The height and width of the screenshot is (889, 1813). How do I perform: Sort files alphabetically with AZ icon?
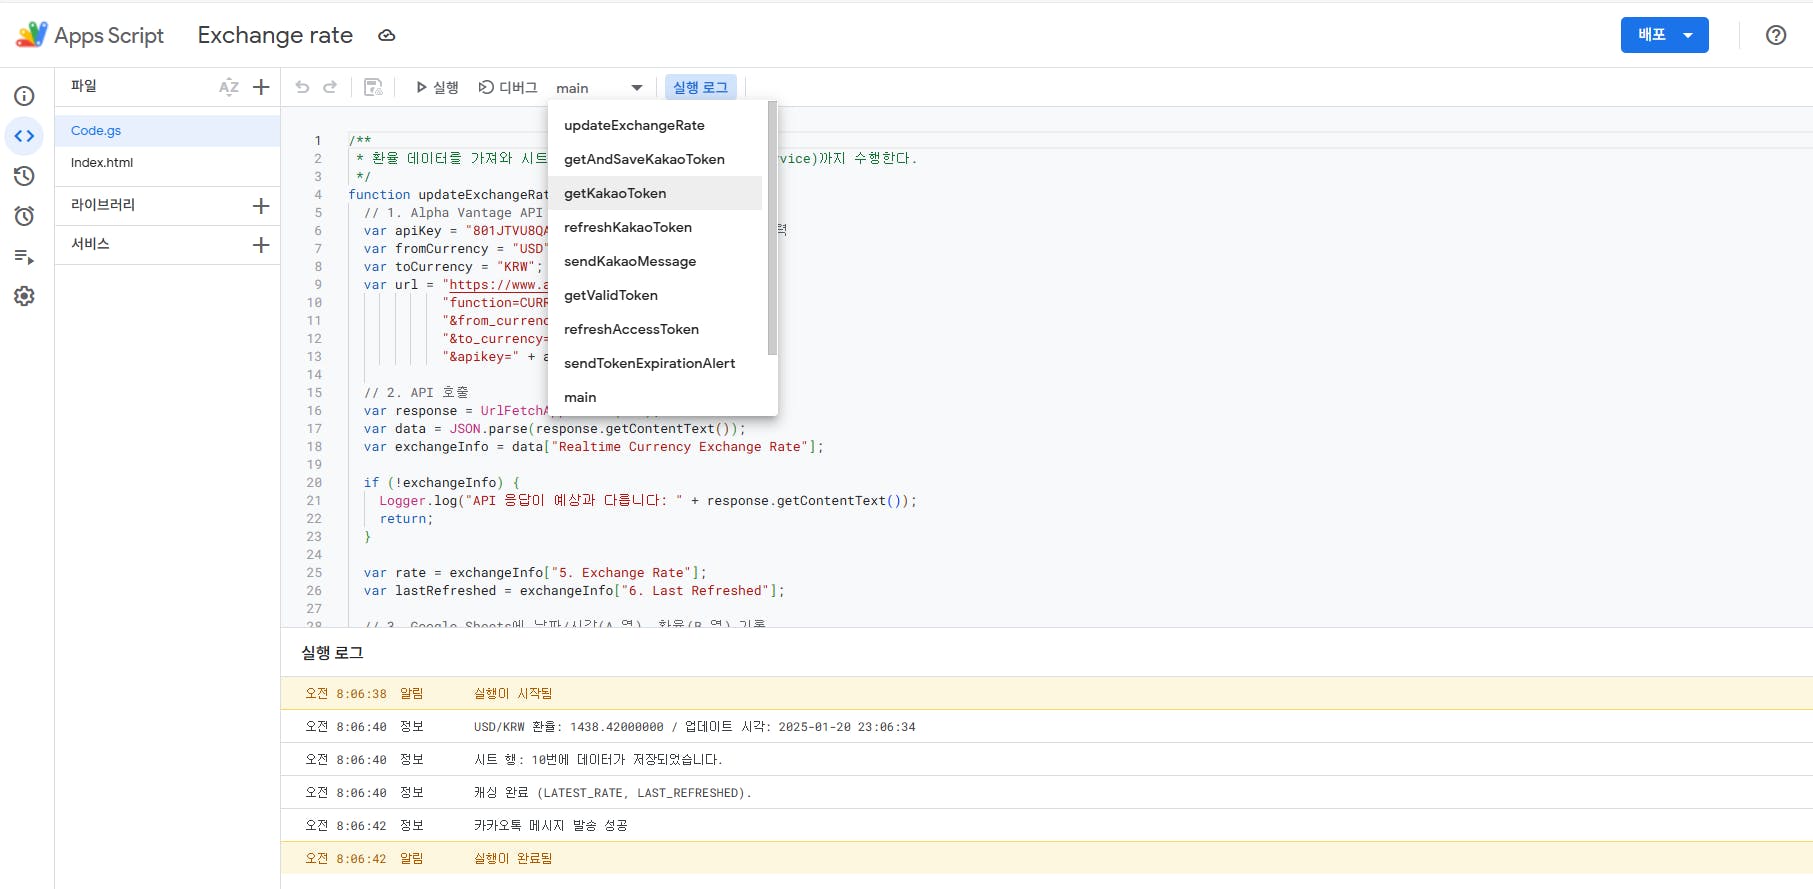coord(229,87)
